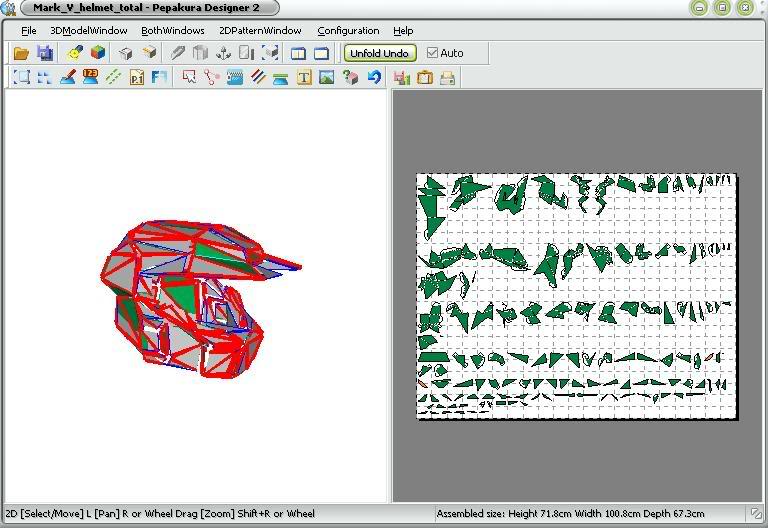Expand the BothWindows menu
This screenshot has height=528, width=768.
click(x=173, y=31)
